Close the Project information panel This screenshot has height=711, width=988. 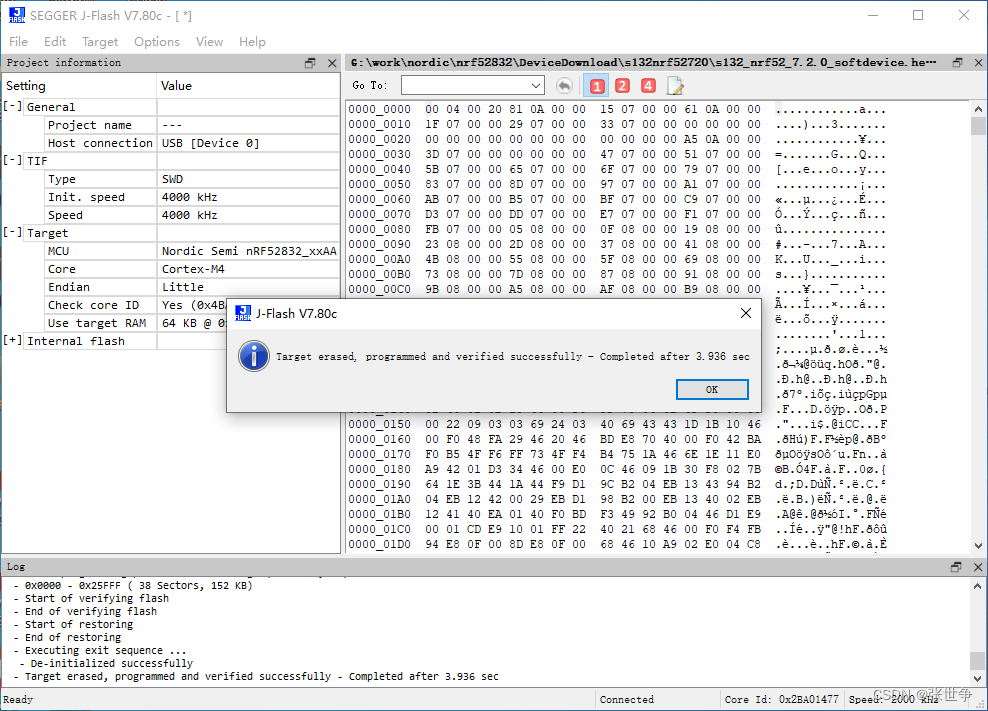[332, 63]
